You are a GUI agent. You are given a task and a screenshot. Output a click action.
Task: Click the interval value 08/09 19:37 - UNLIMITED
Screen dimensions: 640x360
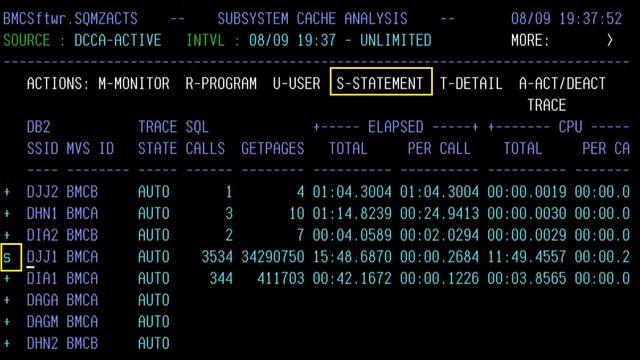tap(340, 40)
